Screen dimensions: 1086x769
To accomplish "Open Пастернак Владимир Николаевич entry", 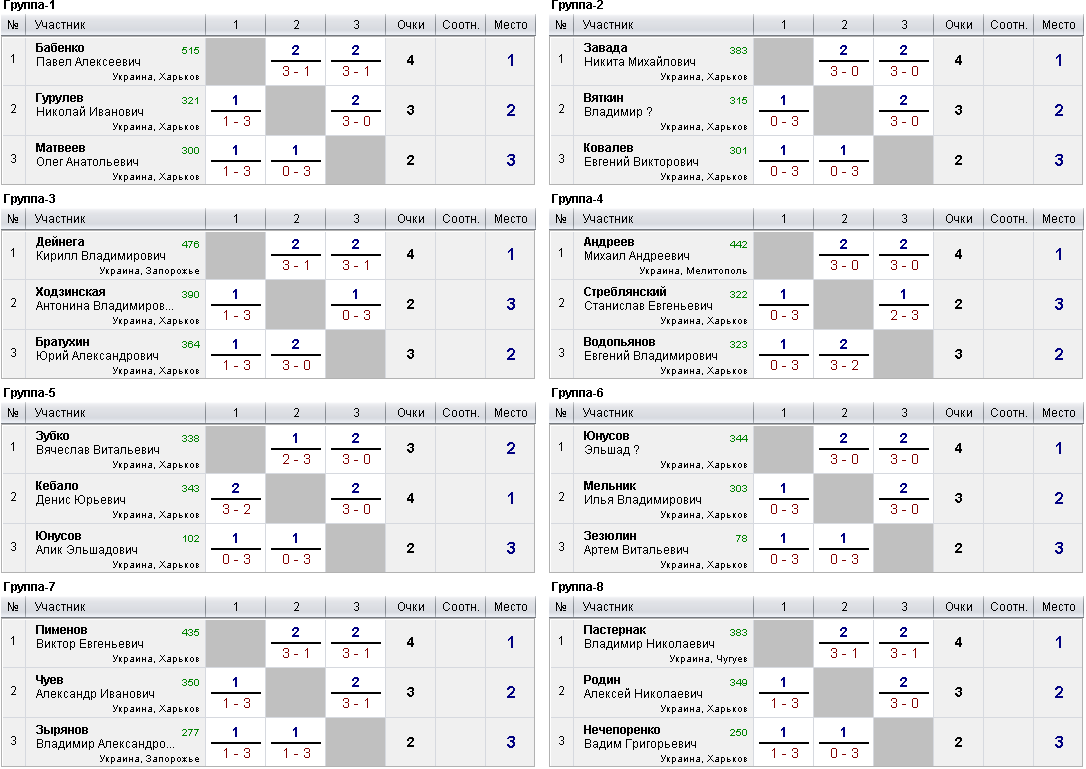I will 649,637.
